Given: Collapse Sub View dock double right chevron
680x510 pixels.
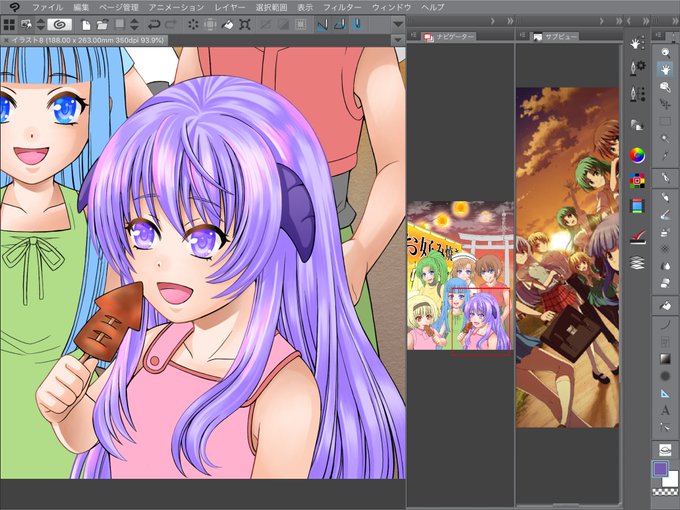Looking at the screenshot, I should [619, 21].
